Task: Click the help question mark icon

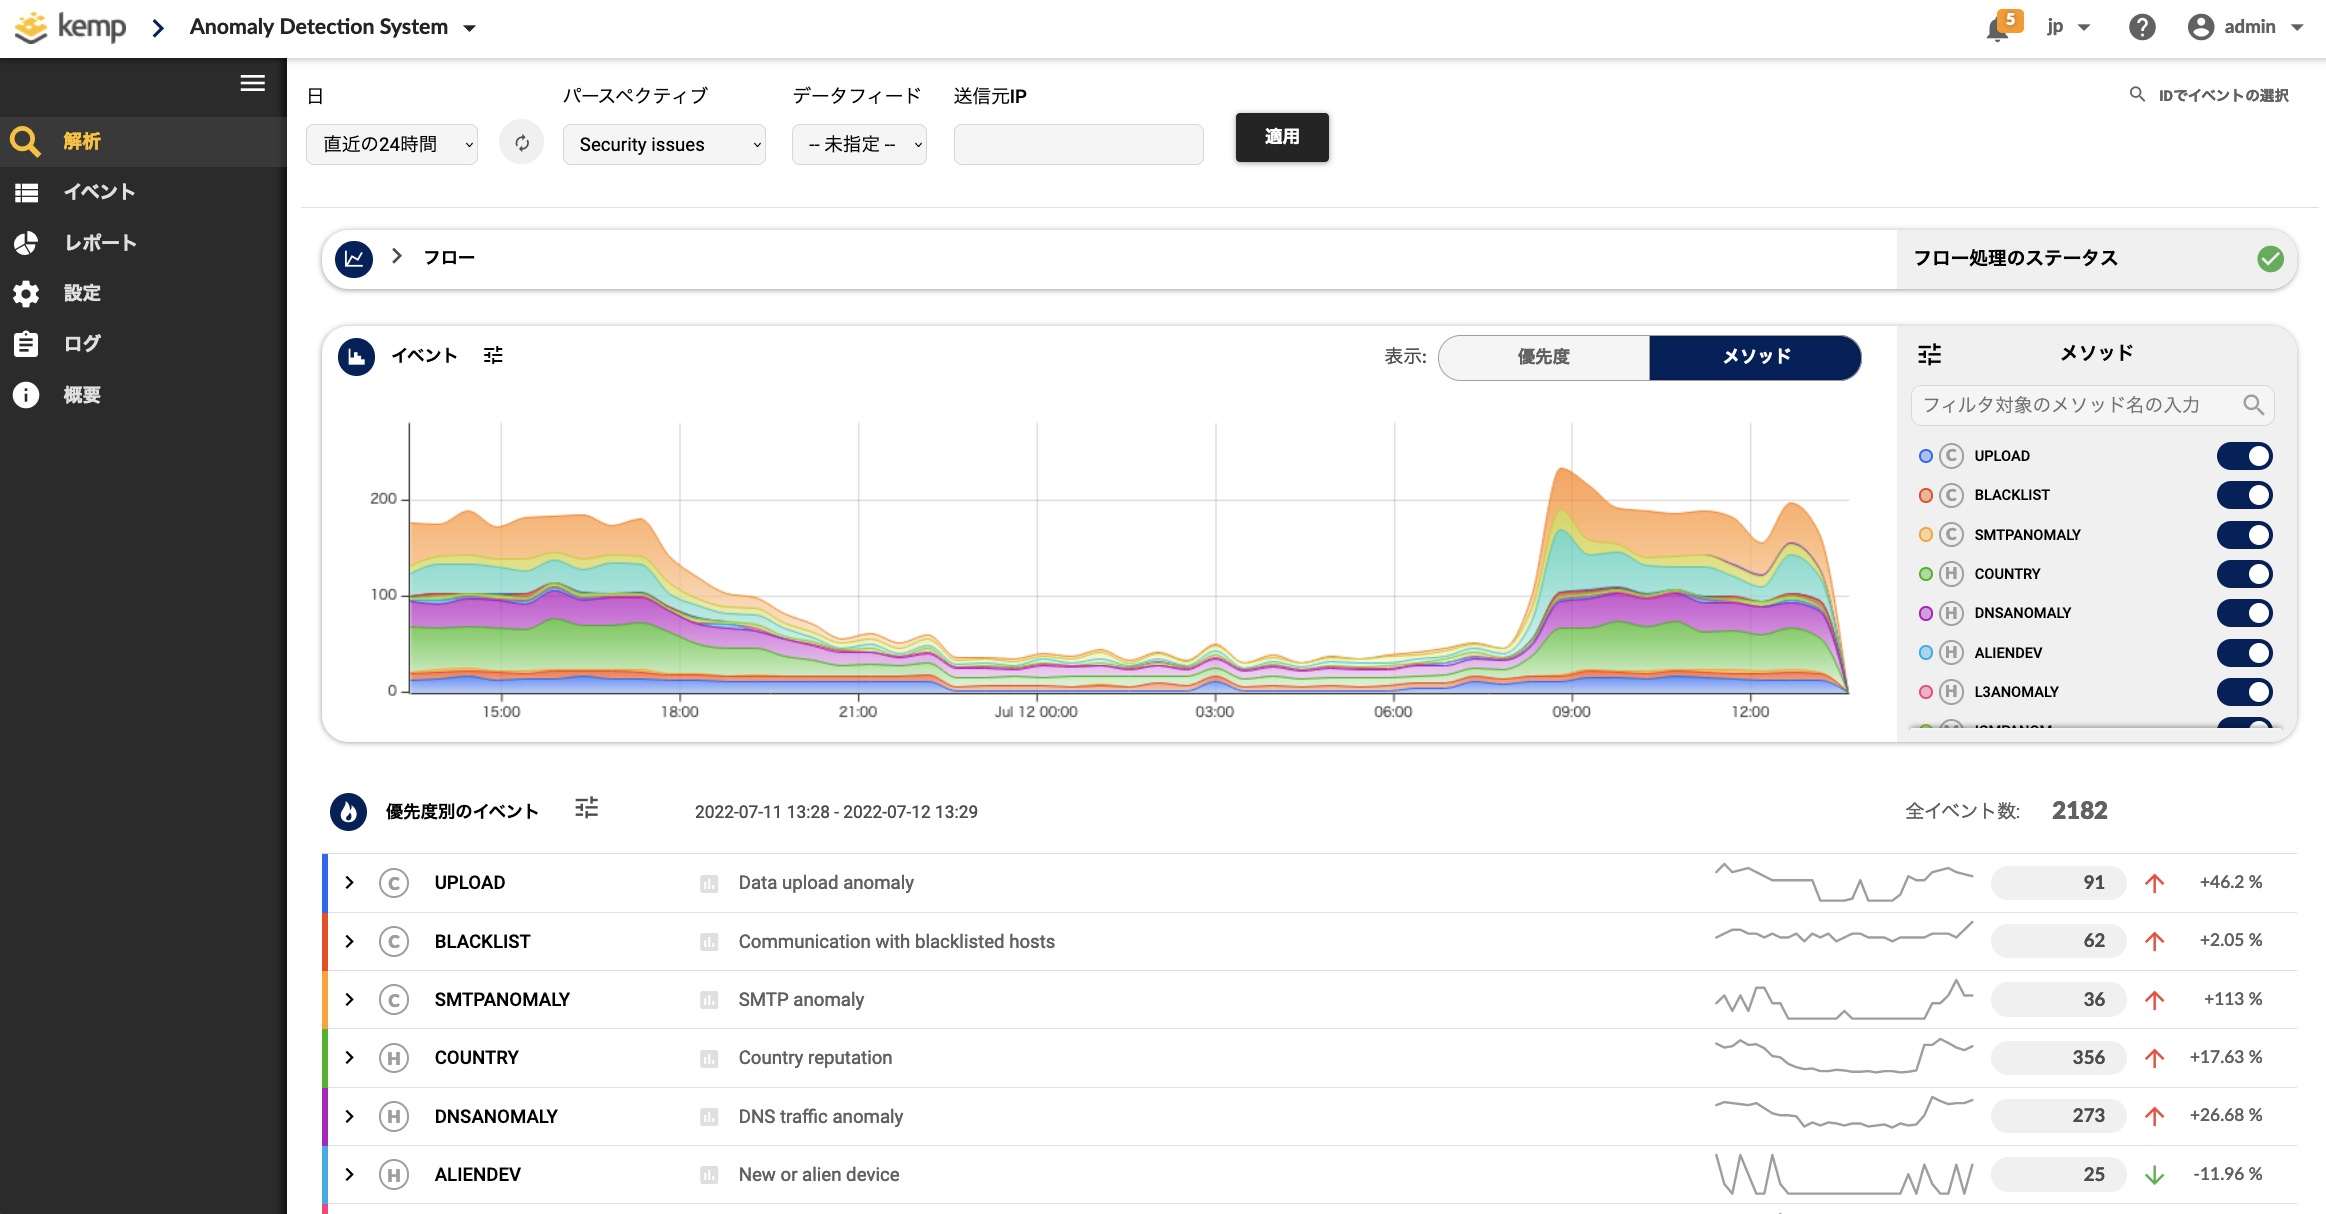Action: click(2141, 27)
